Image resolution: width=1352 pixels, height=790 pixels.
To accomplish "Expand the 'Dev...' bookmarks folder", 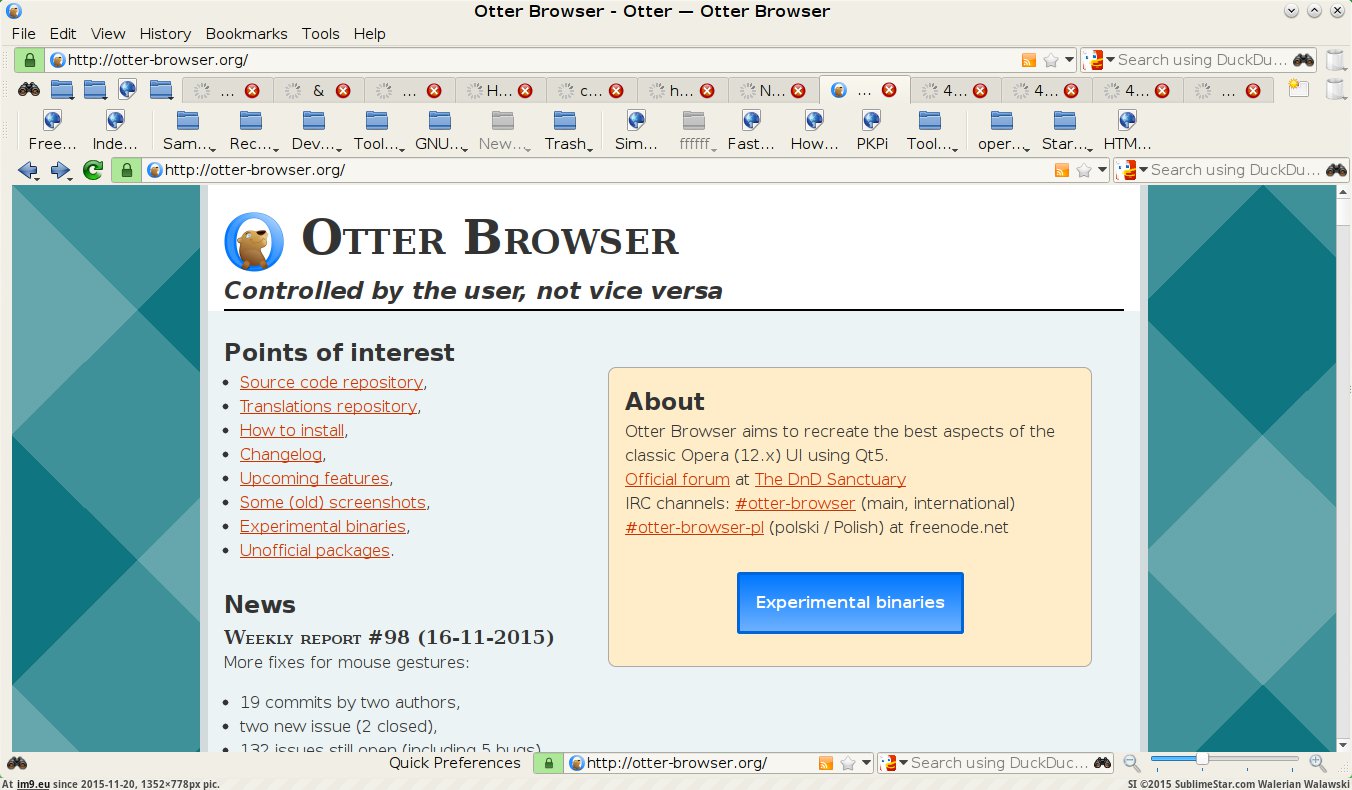I will [314, 131].
